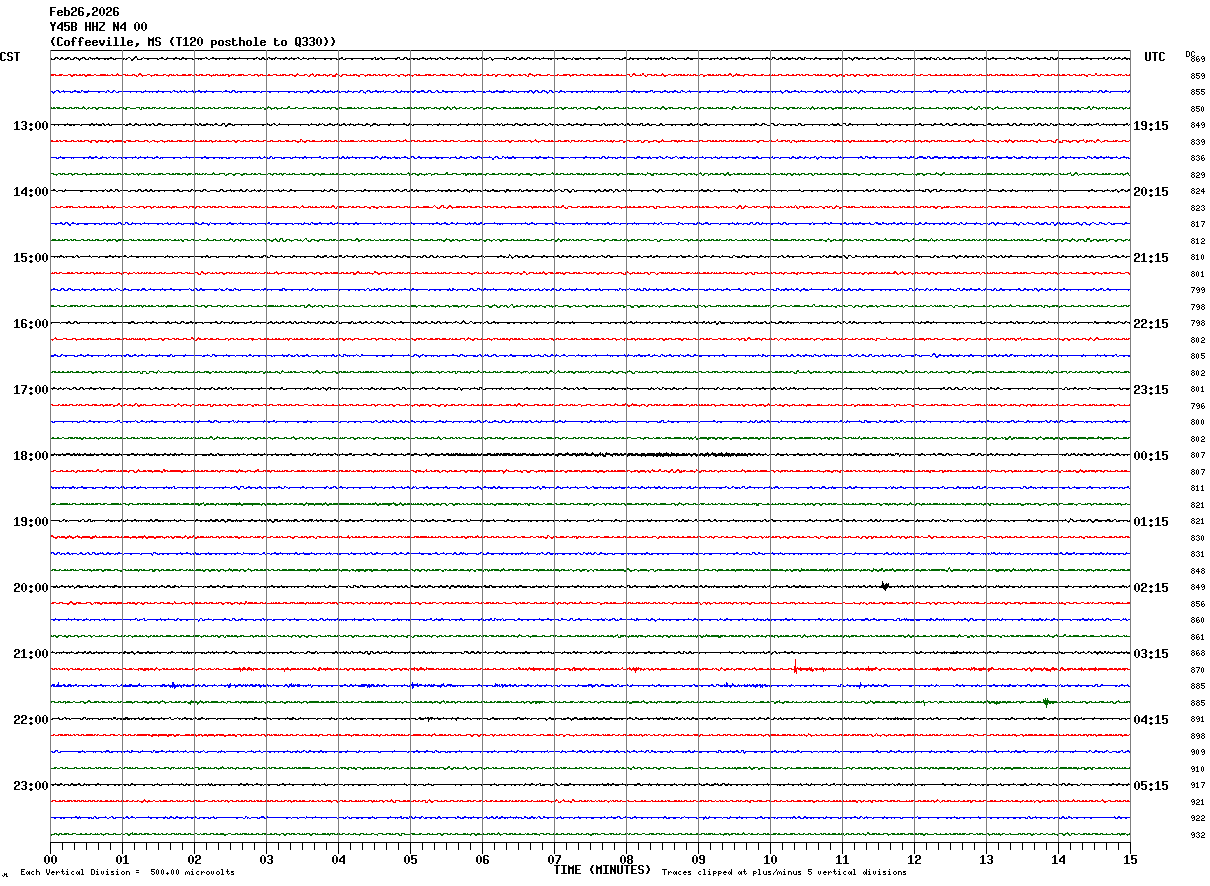Click the DC value 932
Viewport: 1210px width, 886px height.
[x=1197, y=835]
